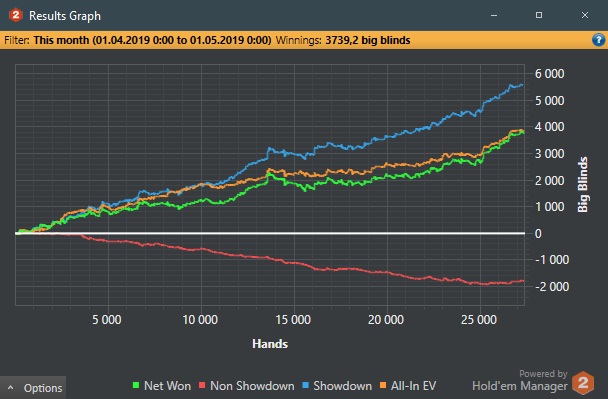Click the '25 000' x-axis label
608x399 pixels.
478,320
